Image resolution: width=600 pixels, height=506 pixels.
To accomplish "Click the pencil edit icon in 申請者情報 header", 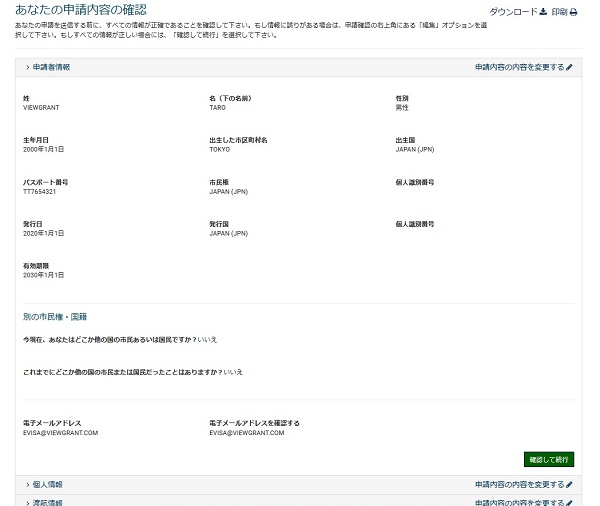I will (569, 67).
